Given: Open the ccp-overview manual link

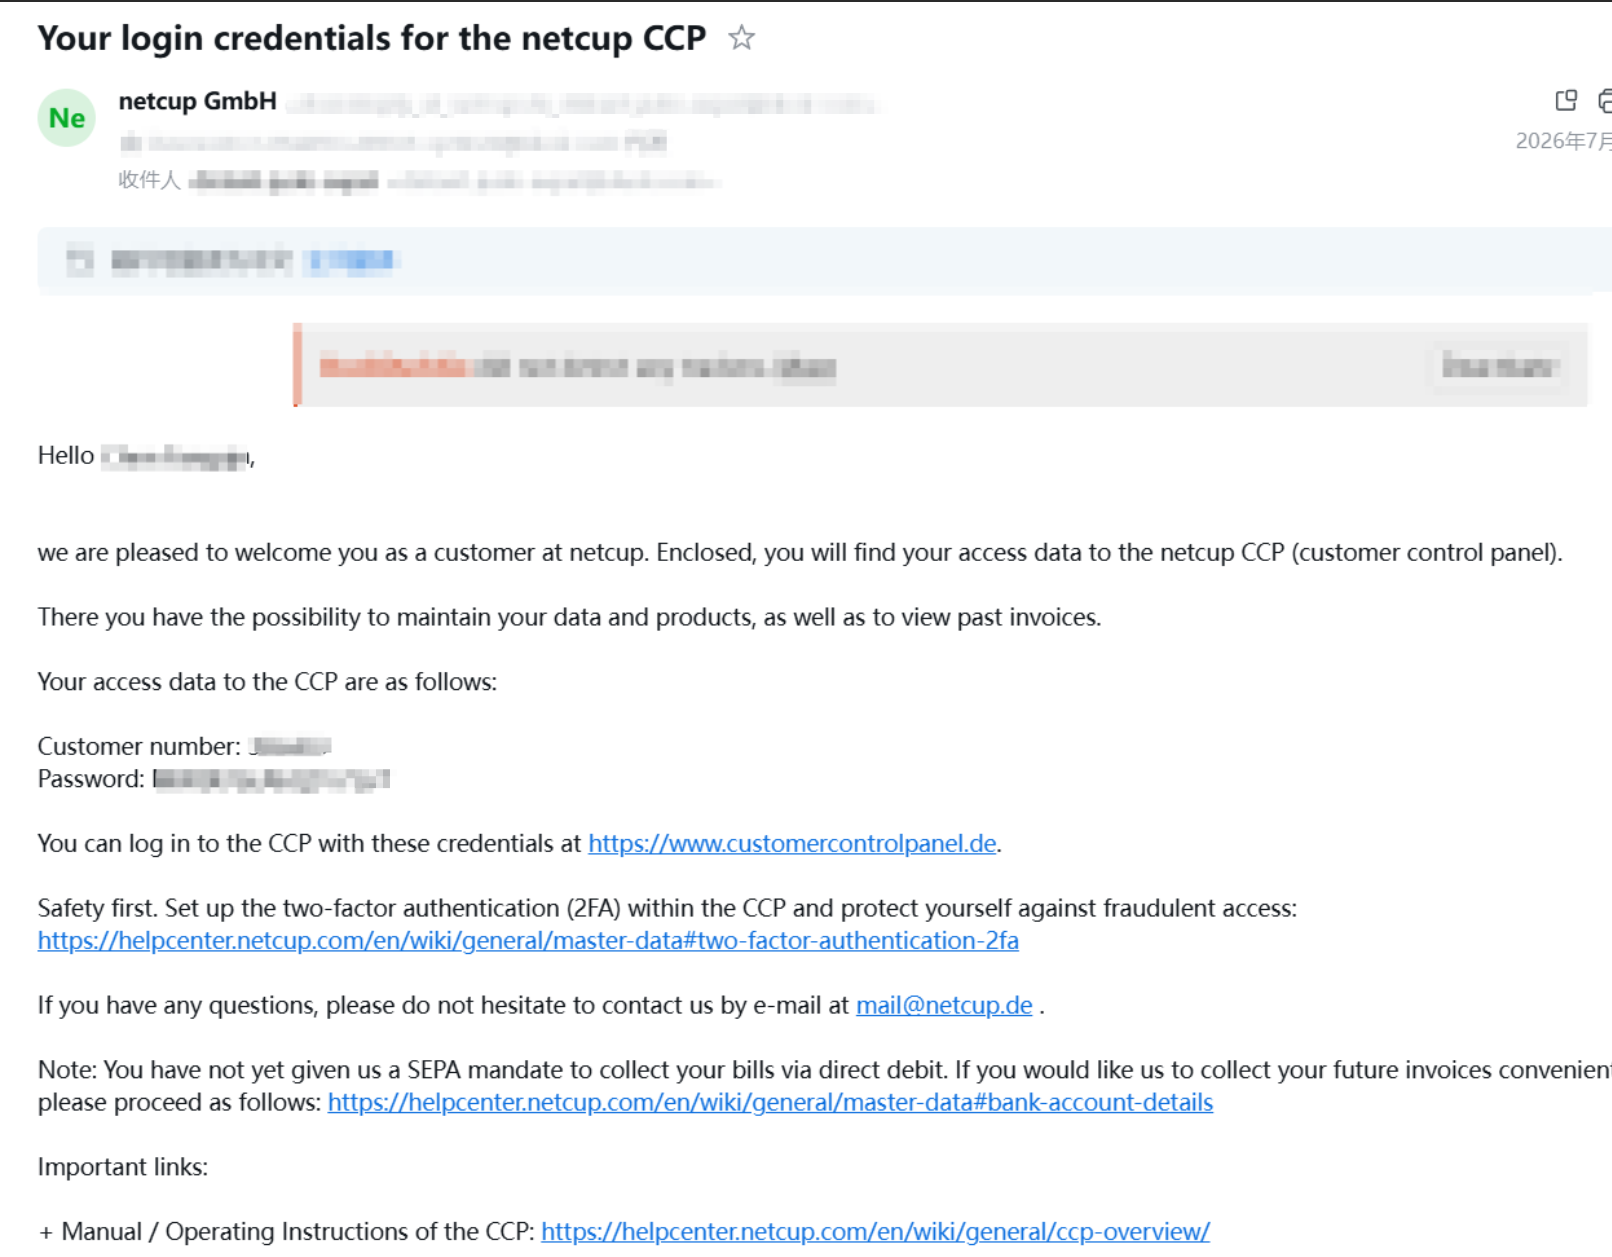Looking at the screenshot, I should [875, 1232].
